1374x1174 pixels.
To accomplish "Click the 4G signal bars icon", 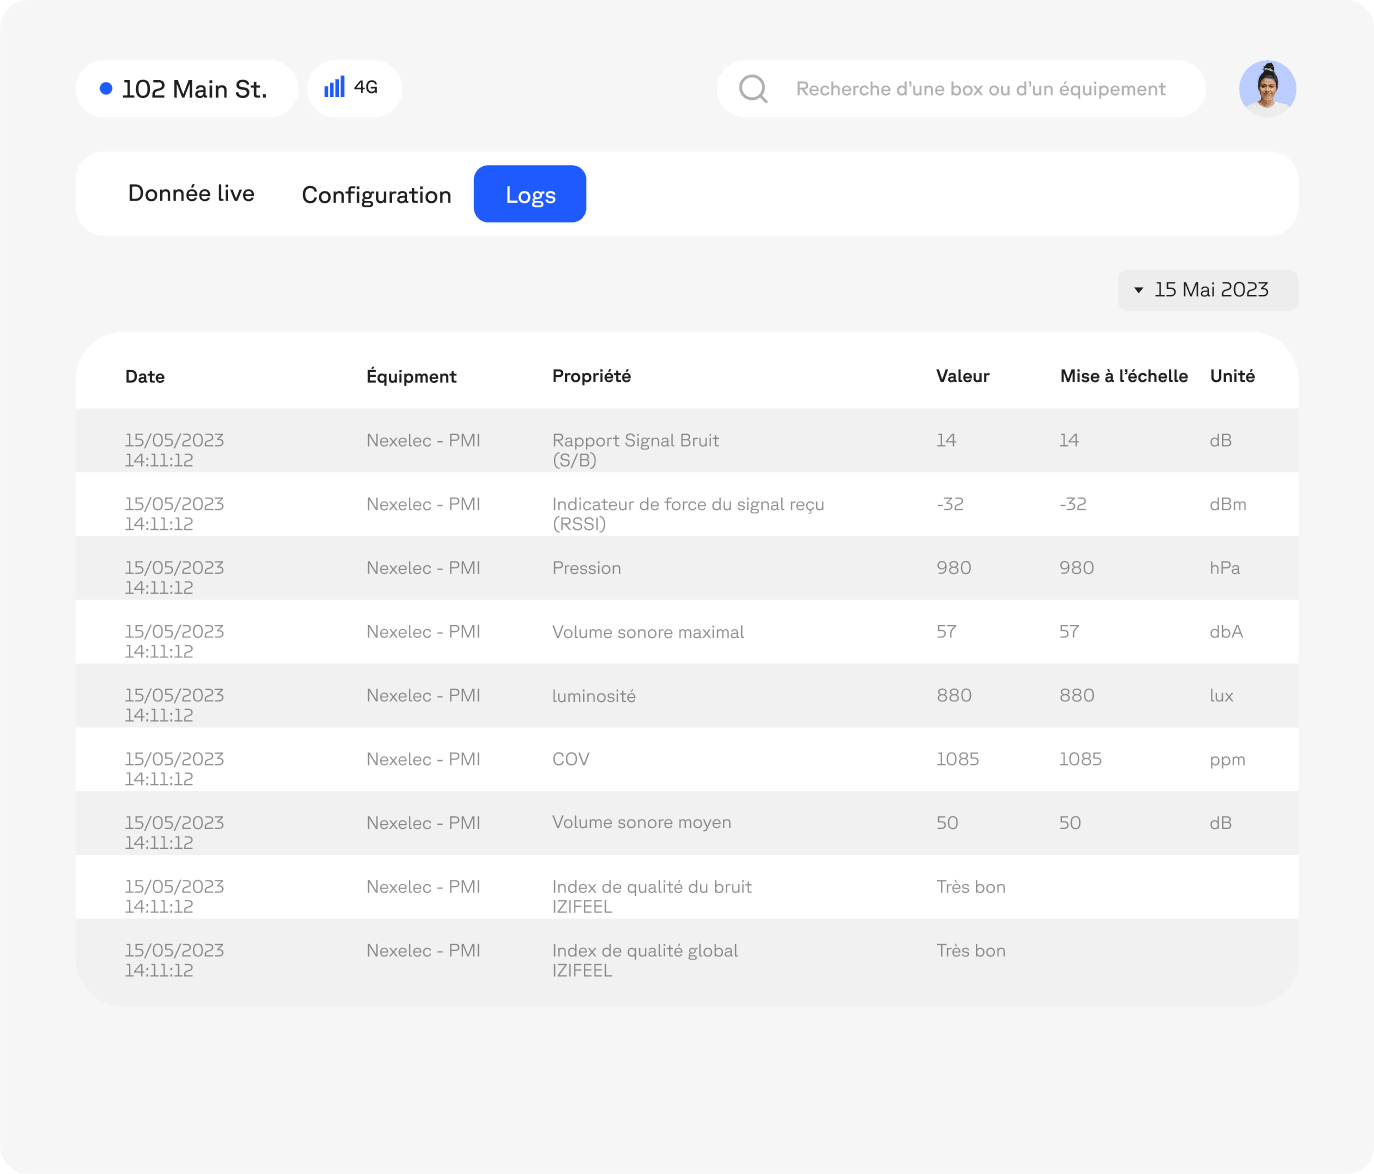I will click(334, 88).
